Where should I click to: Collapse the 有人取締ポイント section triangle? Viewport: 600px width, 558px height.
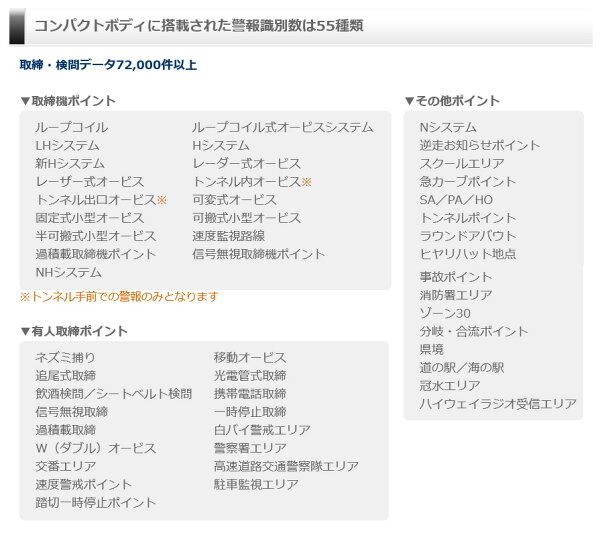tap(25, 332)
